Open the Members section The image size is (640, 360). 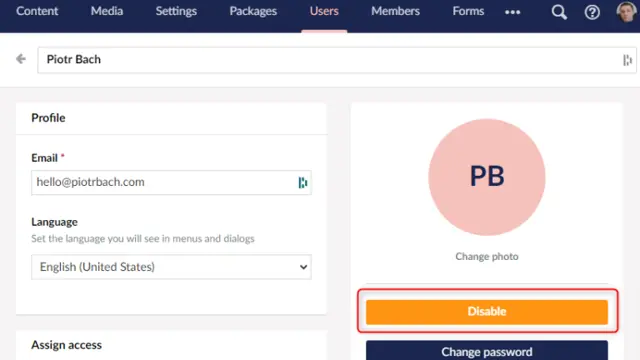pyautogui.click(x=396, y=11)
